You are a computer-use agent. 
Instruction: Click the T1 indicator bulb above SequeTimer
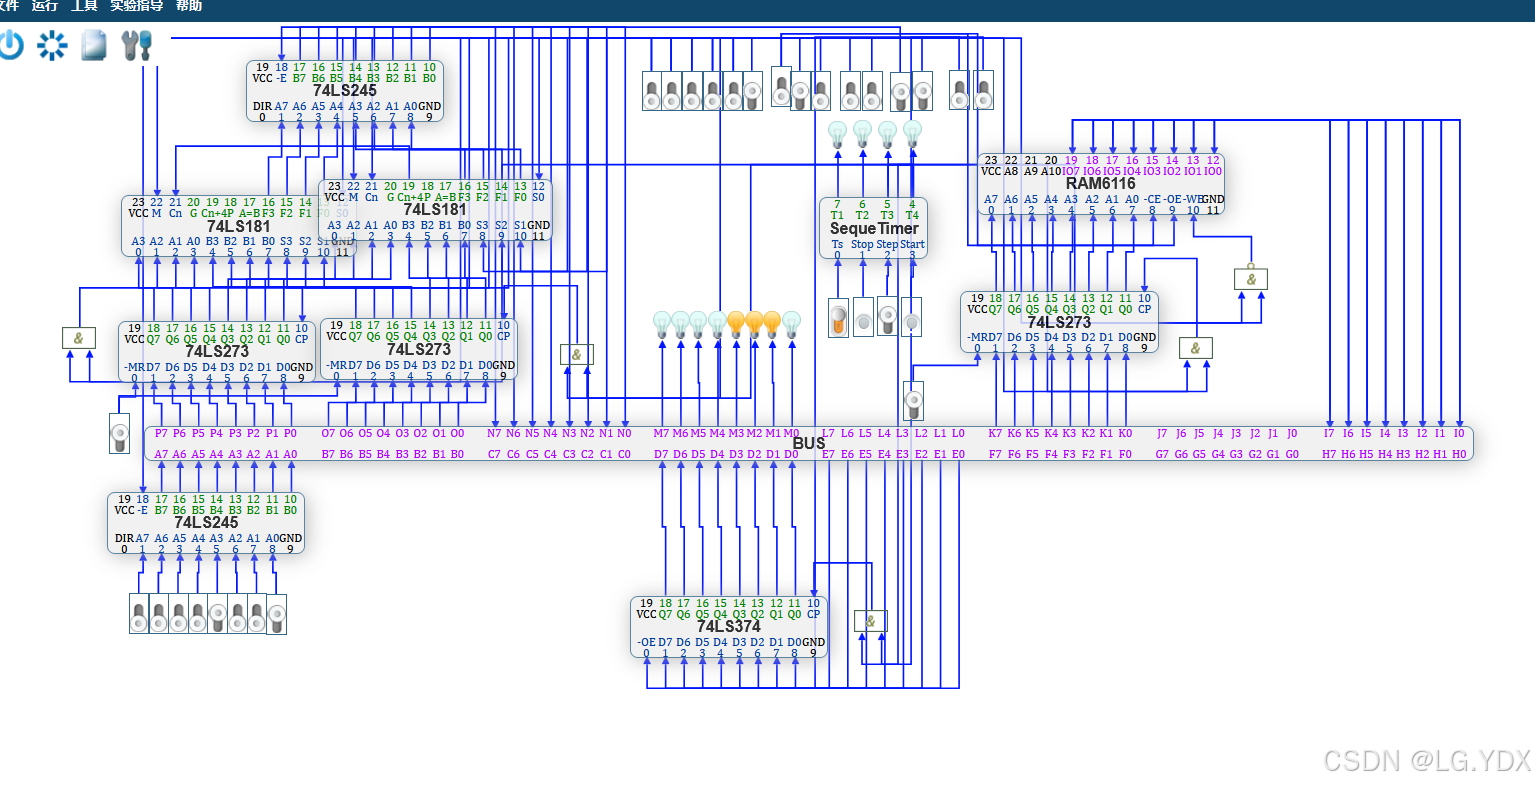tap(838, 134)
